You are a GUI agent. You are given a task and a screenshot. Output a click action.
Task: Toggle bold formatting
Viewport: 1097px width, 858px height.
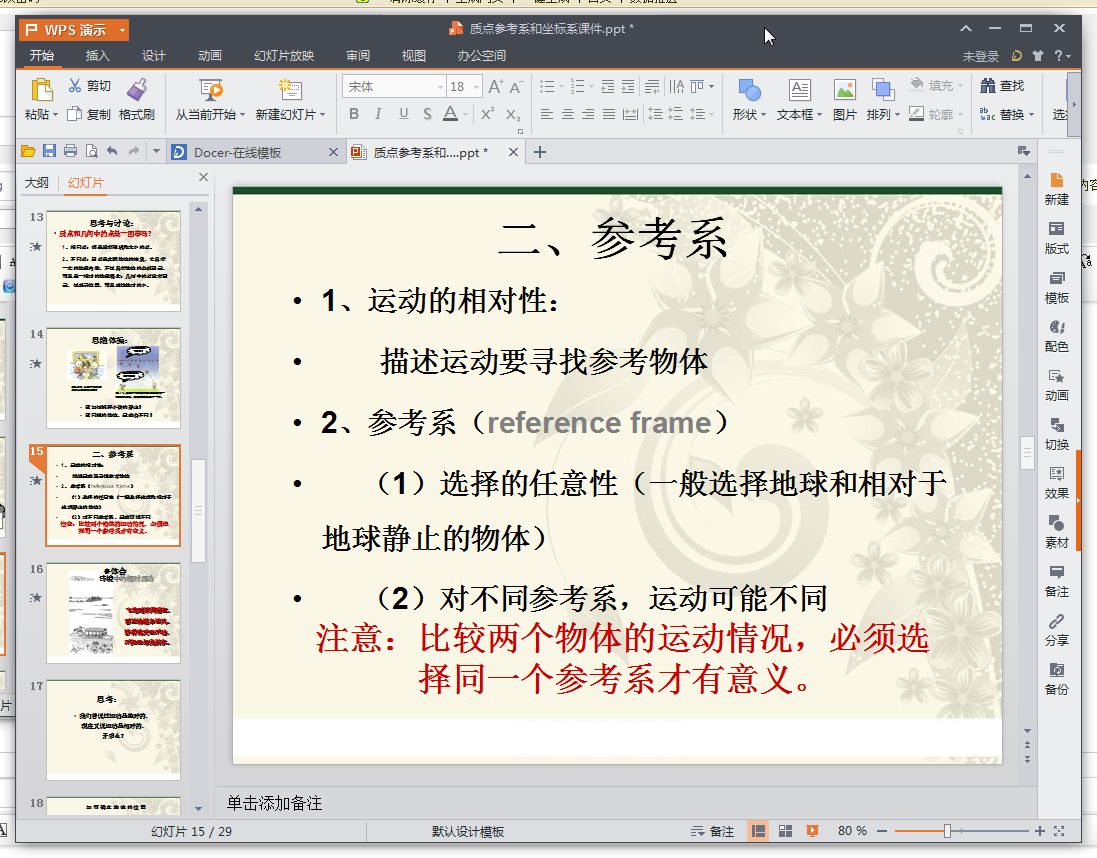[354, 114]
